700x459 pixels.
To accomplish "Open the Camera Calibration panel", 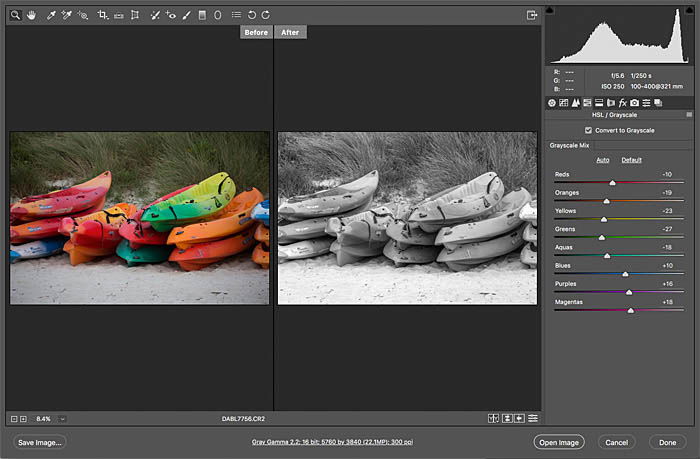I will tap(634, 103).
